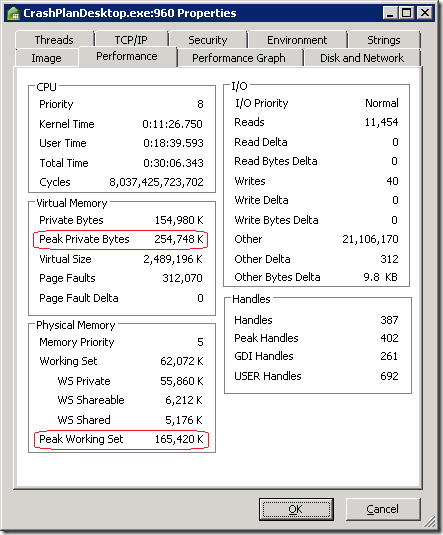Click the WS Shareable value 6,212 K
Image resolution: width=443 pixels, height=535 pixels.
click(x=184, y=400)
